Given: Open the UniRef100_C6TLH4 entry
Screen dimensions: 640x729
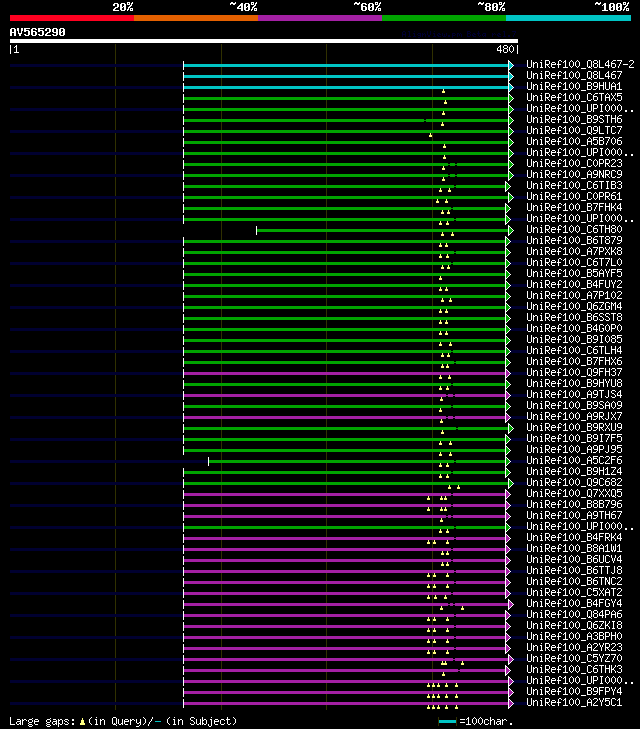Looking at the screenshot, I should click(574, 351).
